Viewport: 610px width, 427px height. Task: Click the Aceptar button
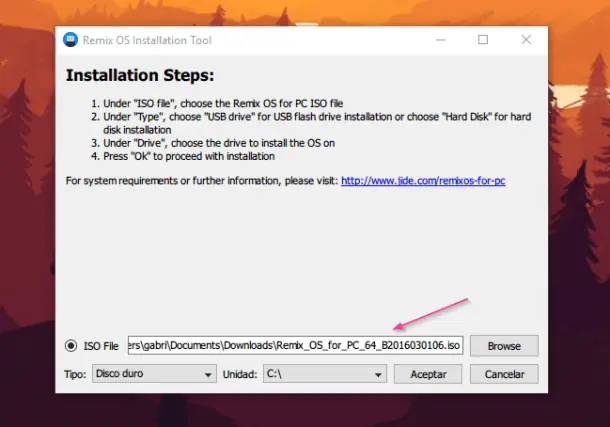(428, 374)
